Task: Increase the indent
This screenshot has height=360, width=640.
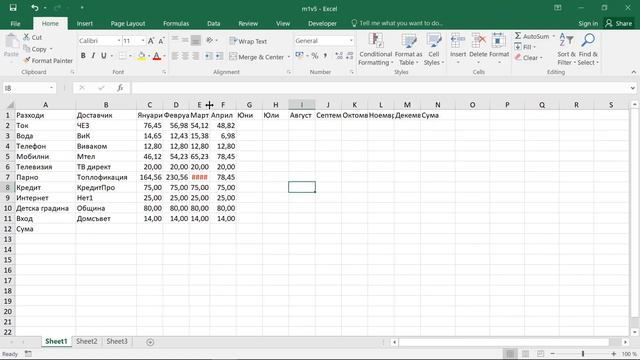Action: click(219, 56)
